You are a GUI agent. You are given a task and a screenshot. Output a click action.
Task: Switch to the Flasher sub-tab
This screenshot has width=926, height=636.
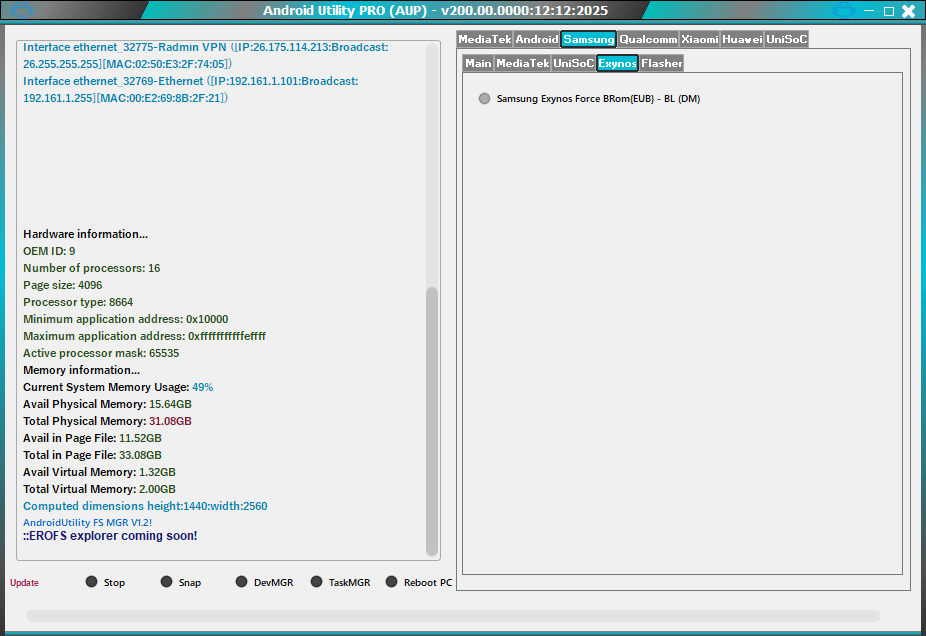[x=662, y=63]
